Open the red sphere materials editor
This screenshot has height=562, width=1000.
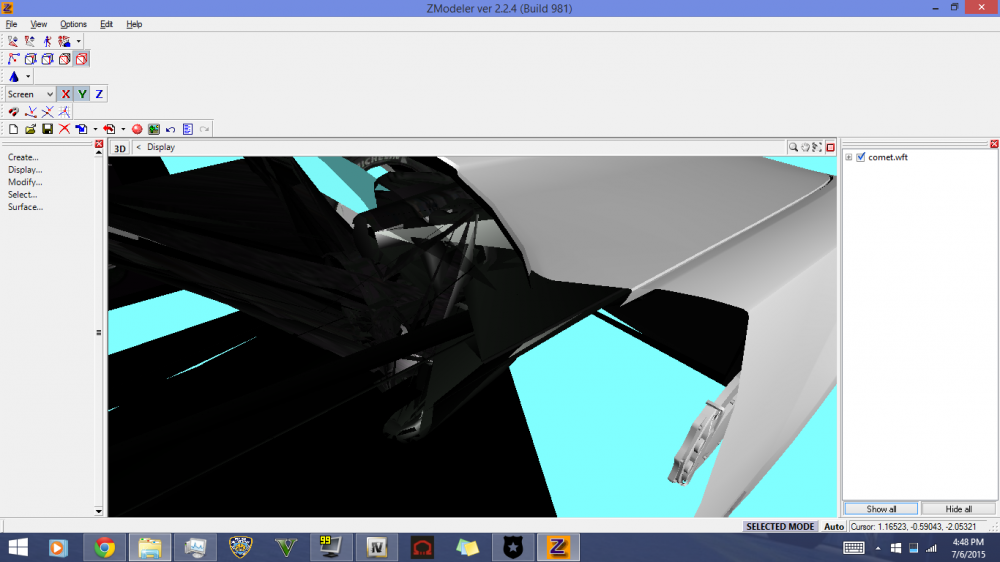pos(137,129)
